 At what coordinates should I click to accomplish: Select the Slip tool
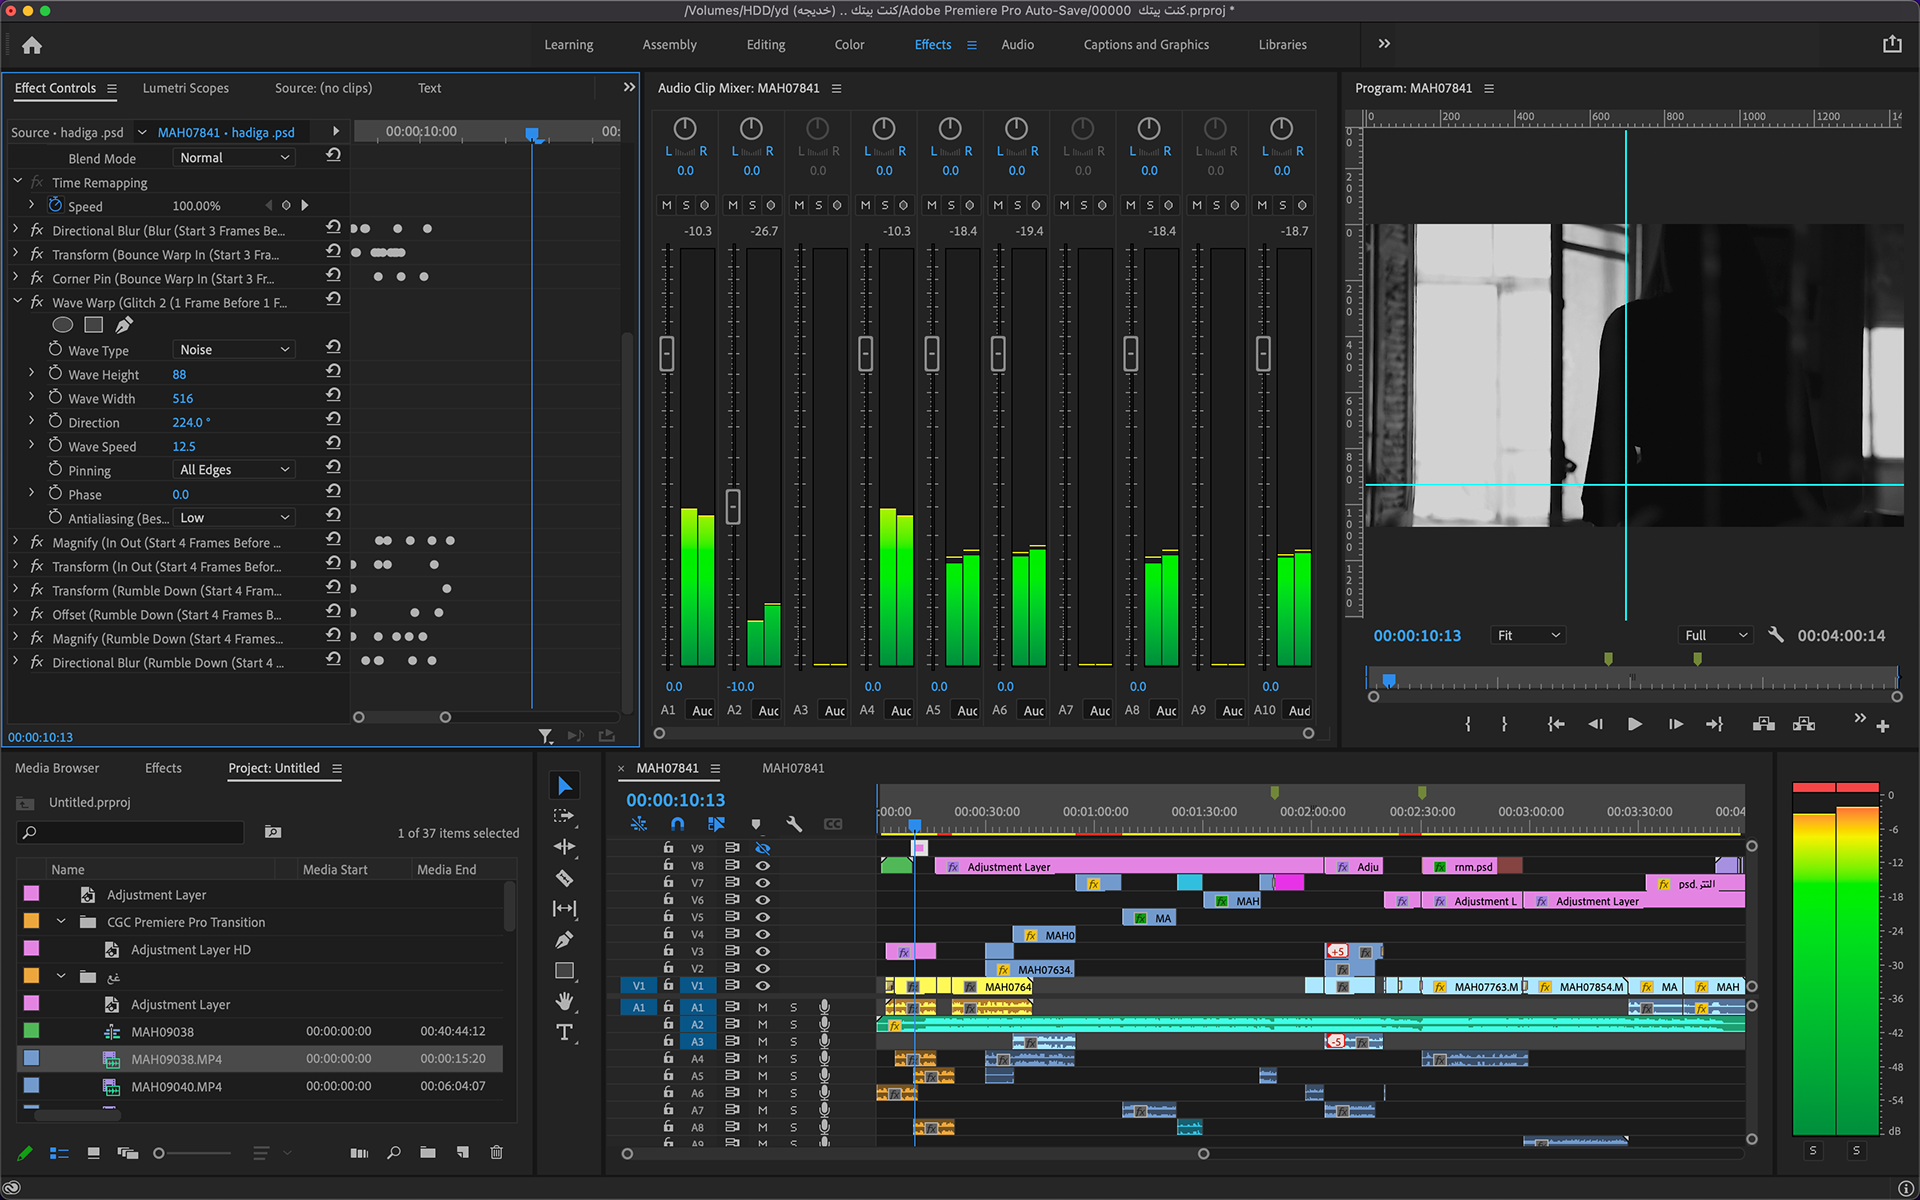[x=565, y=909]
